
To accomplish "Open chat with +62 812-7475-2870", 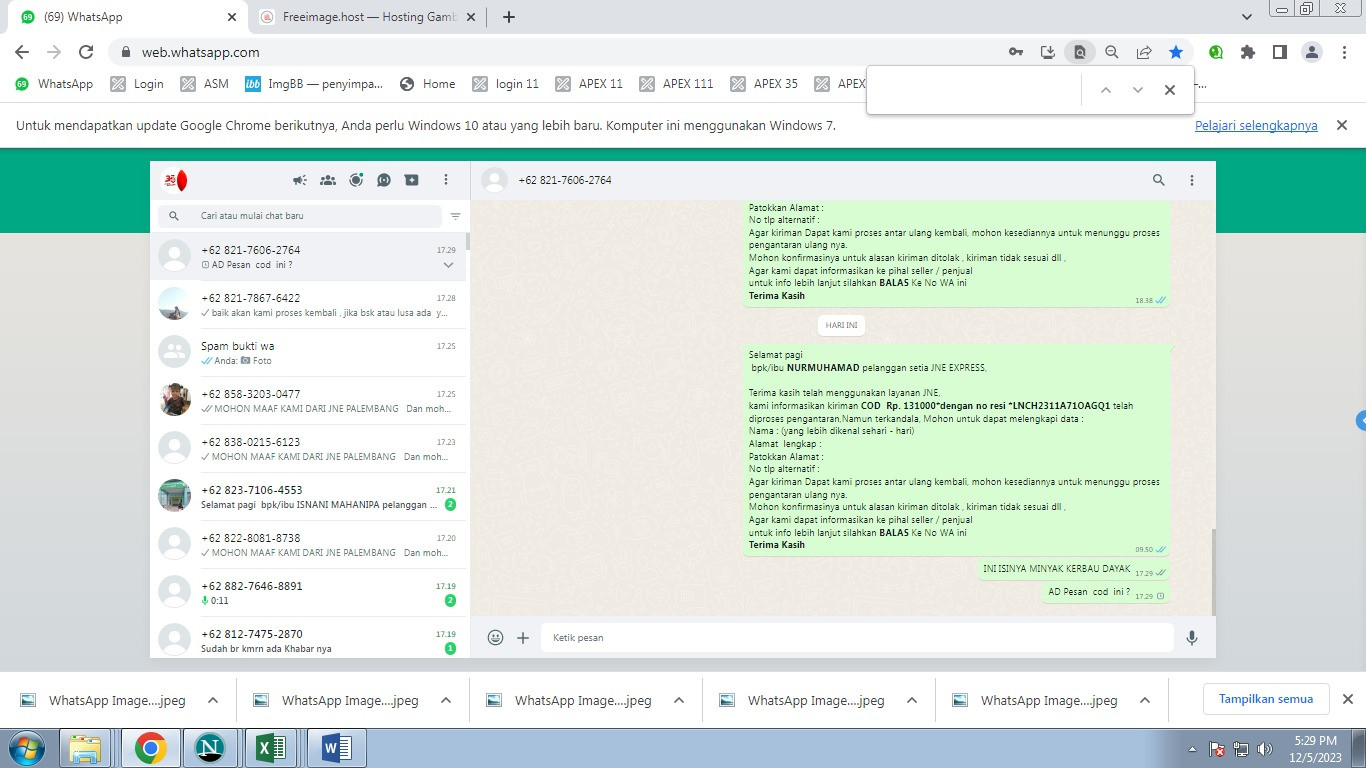I will coord(308,638).
